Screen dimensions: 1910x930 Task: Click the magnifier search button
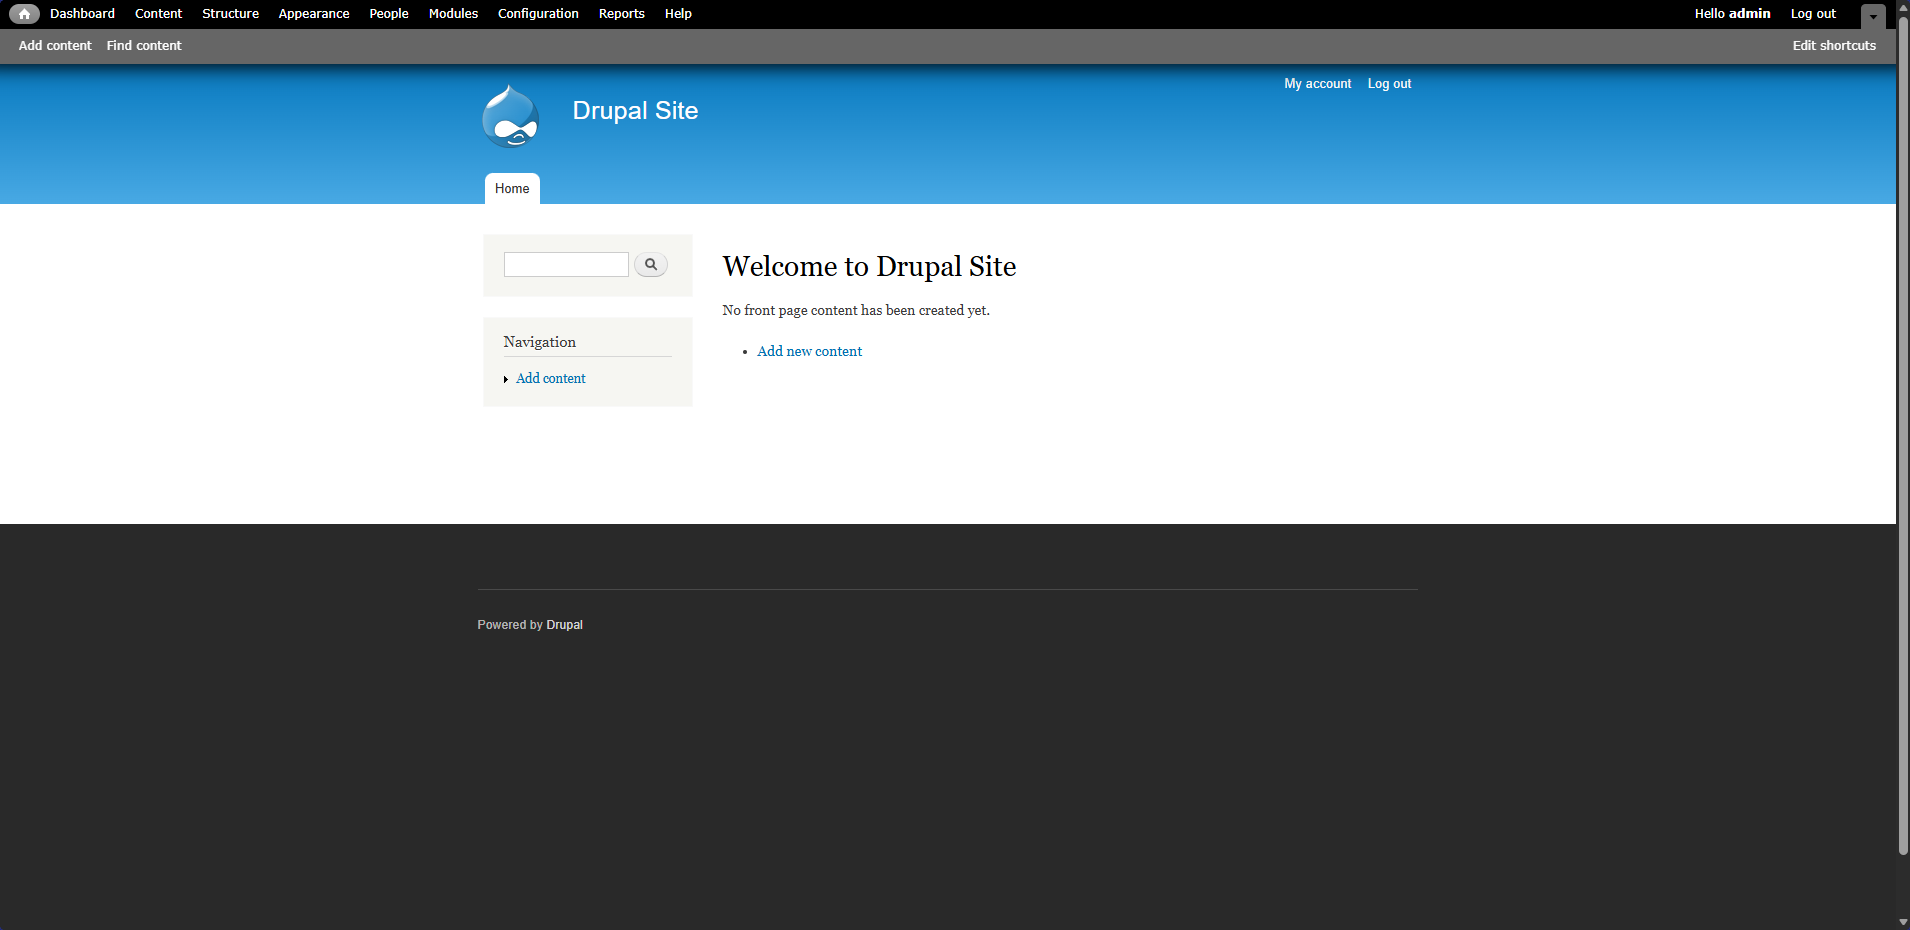[651, 264]
